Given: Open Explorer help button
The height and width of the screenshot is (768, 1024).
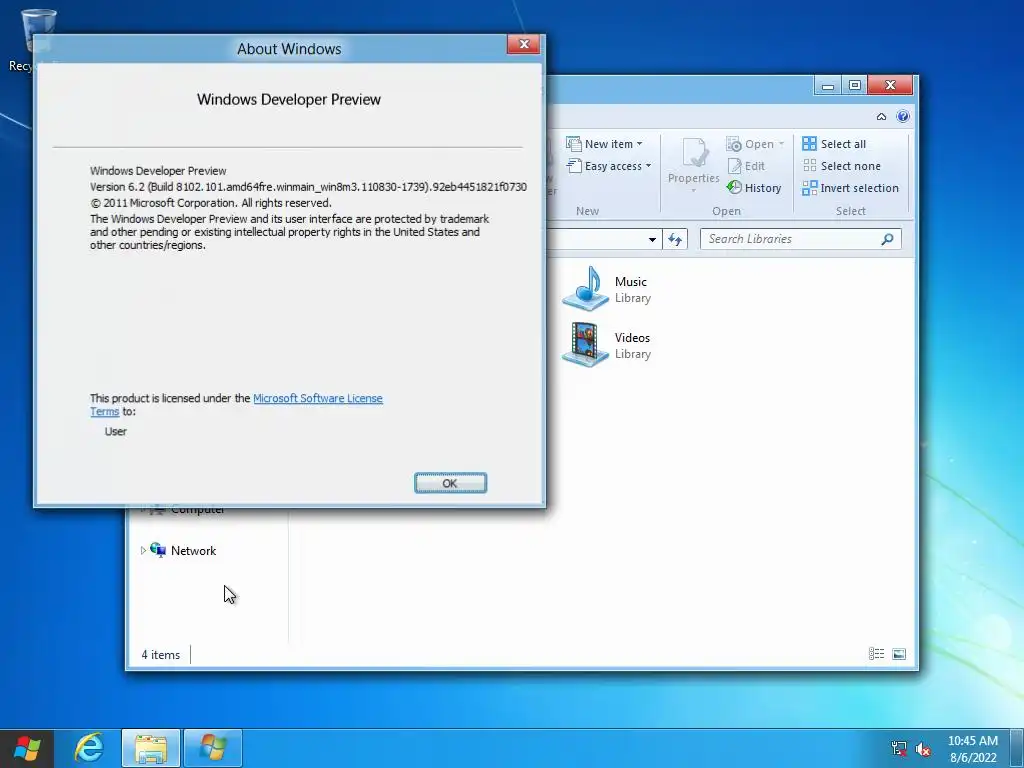Looking at the screenshot, I should point(903,116).
